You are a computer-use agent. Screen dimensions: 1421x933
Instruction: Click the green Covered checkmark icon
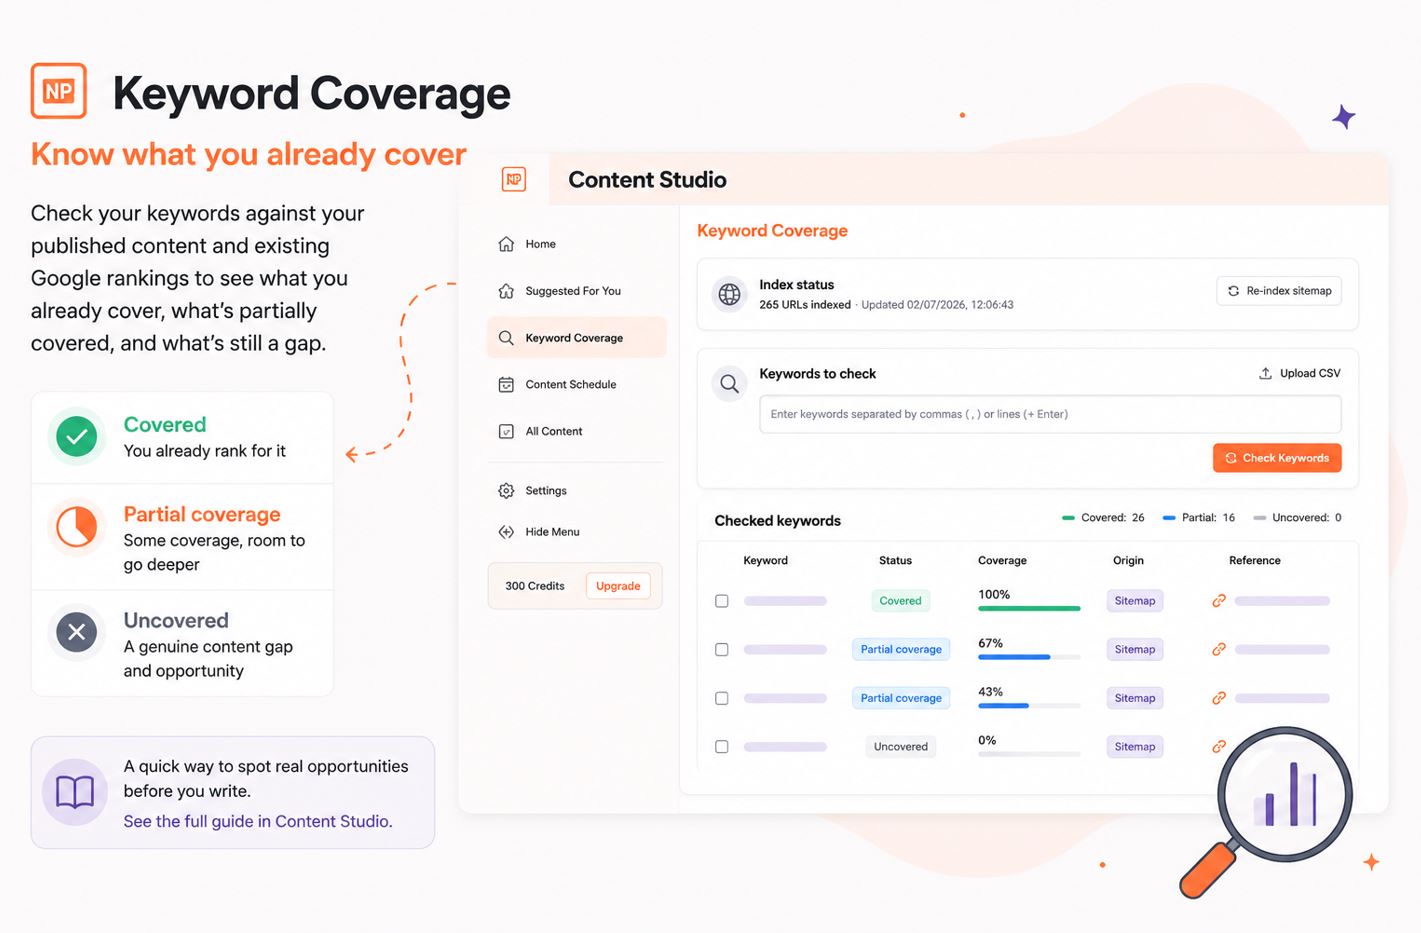[76, 436]
